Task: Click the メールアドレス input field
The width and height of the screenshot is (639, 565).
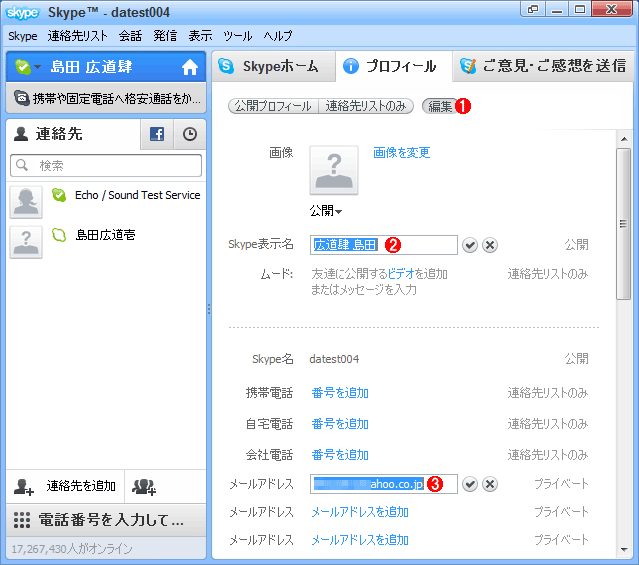Action: click(383, 484)
